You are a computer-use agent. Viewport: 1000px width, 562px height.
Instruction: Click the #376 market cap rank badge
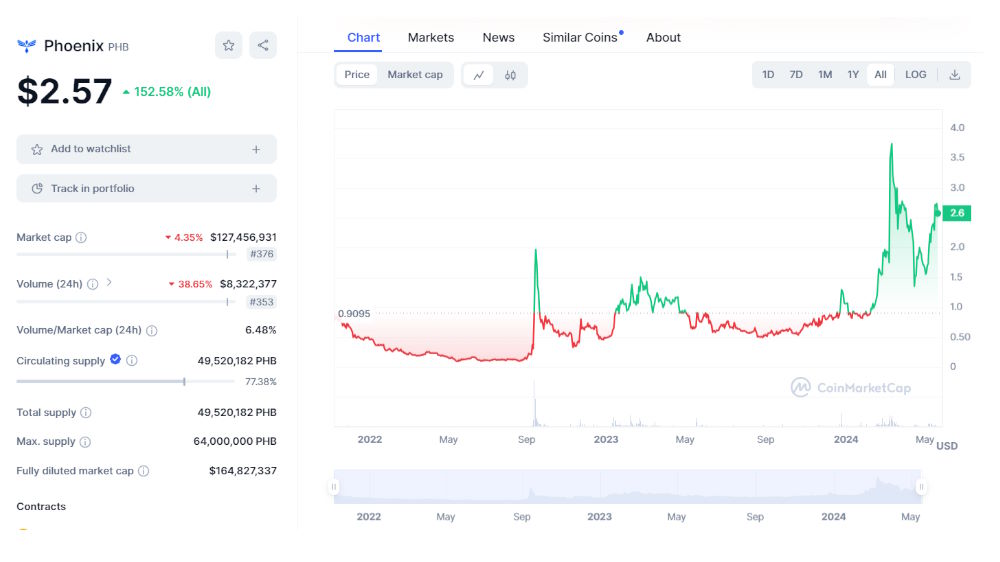tap(261, 255)
